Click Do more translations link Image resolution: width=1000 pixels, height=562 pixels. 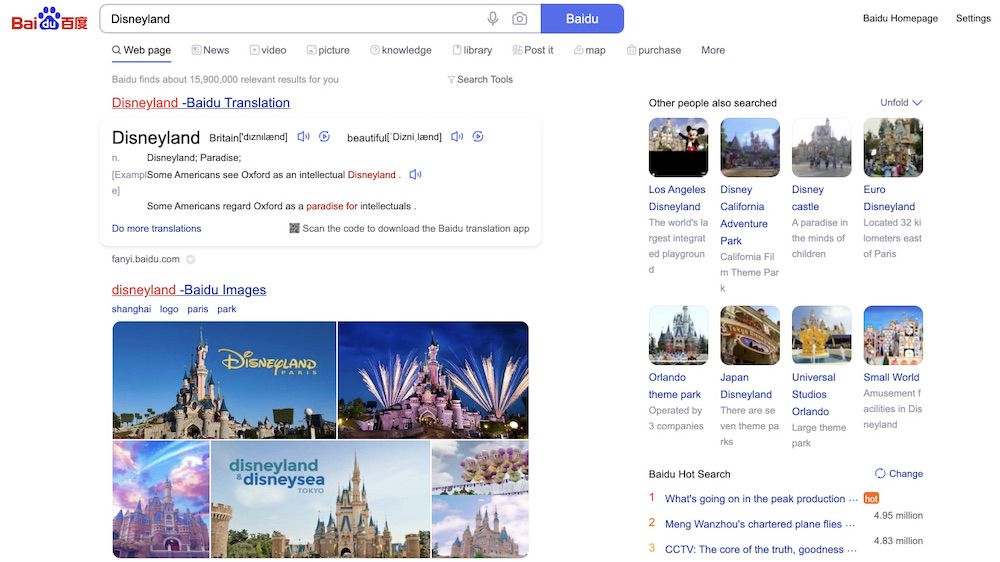pyautogui.click(x=156, y=228)
